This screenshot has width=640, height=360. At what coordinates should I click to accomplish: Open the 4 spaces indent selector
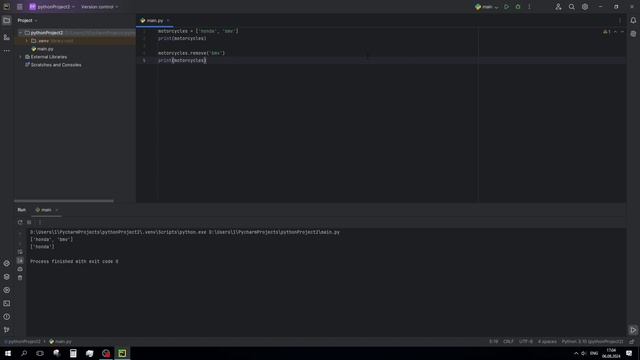pos(547,342)
